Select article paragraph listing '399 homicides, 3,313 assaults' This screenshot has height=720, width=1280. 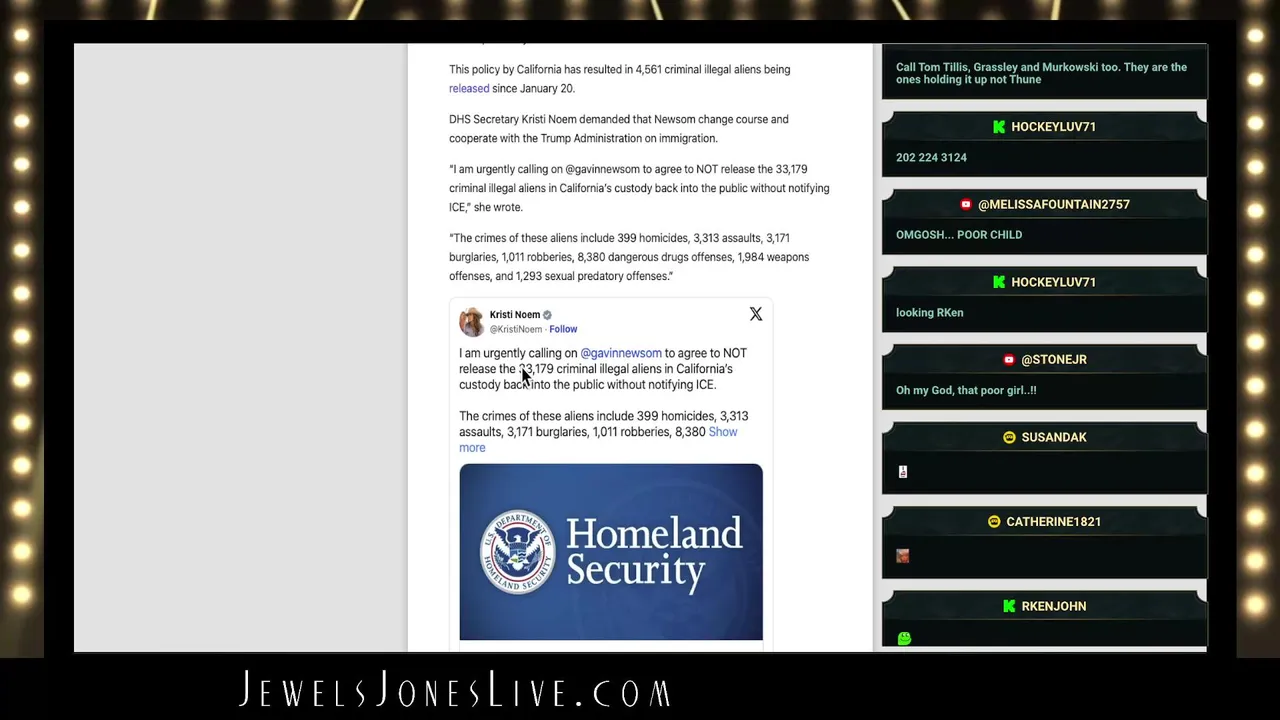[x=629, y=257]
